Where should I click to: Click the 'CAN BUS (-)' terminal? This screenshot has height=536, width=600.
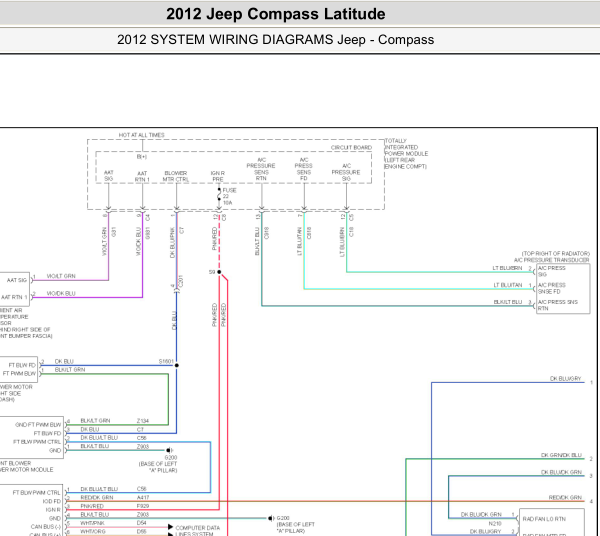46,527
